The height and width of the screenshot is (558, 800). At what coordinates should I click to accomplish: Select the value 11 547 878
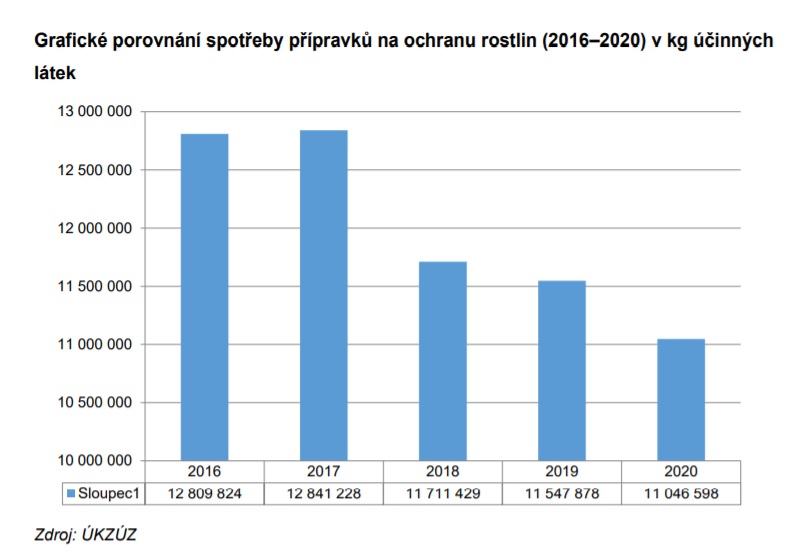point(561,494)
